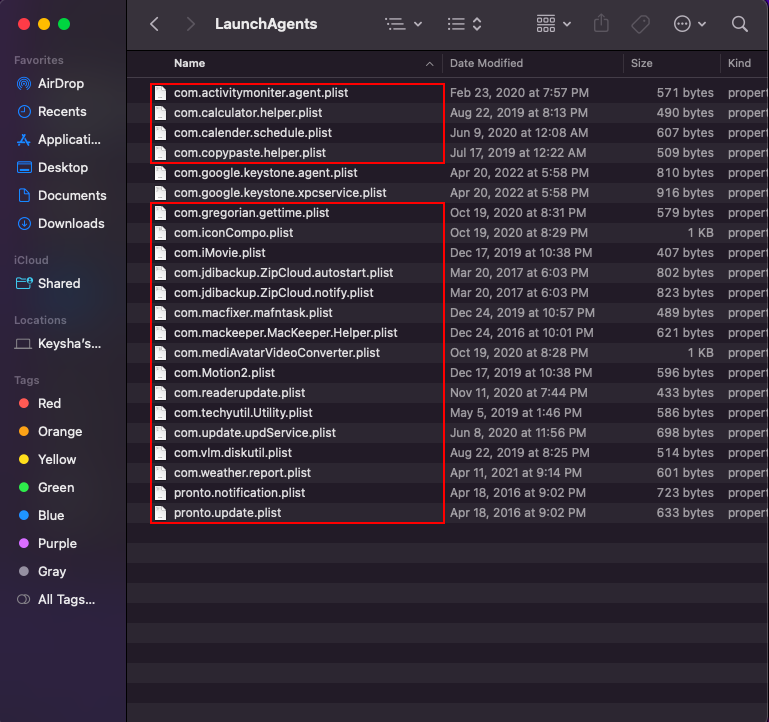
Task: Open Downloads folder in sidebar
Action: tap(70, 223)
